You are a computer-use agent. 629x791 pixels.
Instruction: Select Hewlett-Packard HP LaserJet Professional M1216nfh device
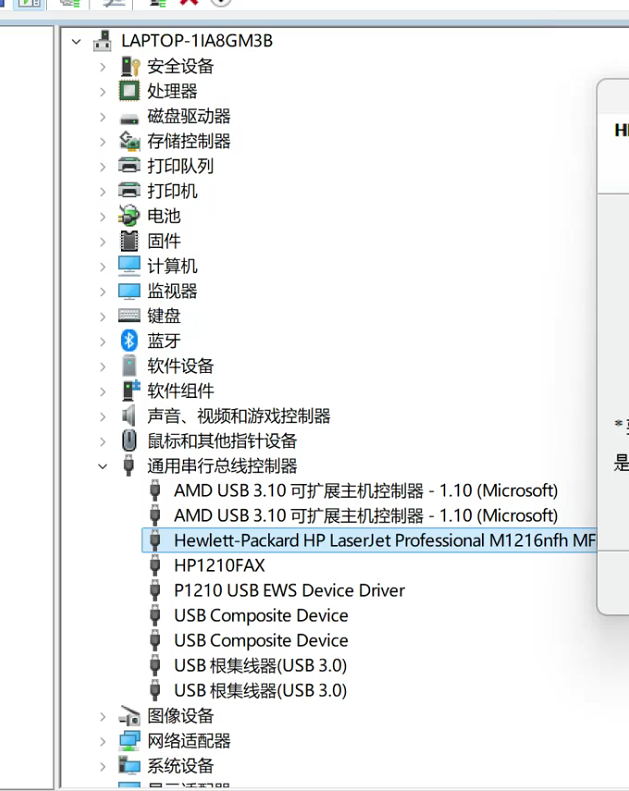[x=369, y=540]
